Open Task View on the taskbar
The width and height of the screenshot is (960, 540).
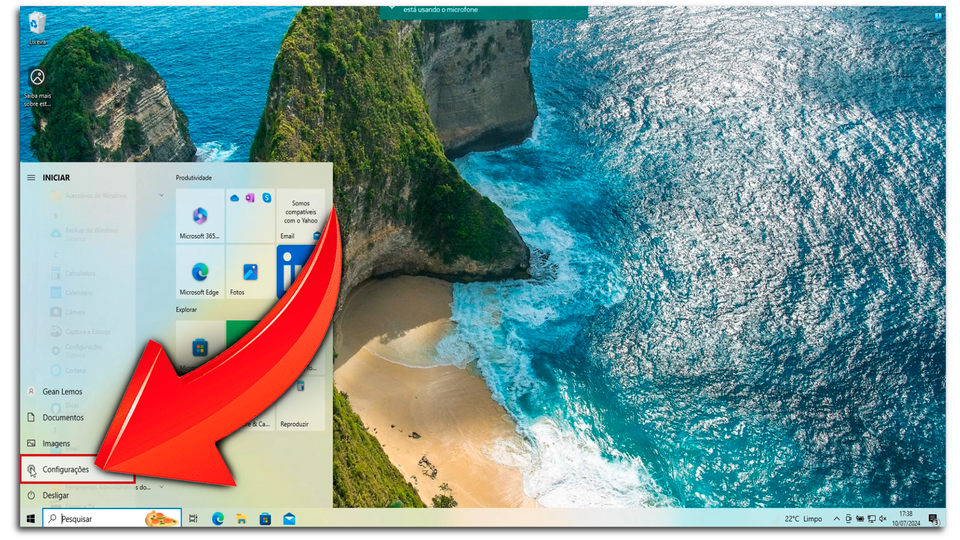(x=193, y=519)
